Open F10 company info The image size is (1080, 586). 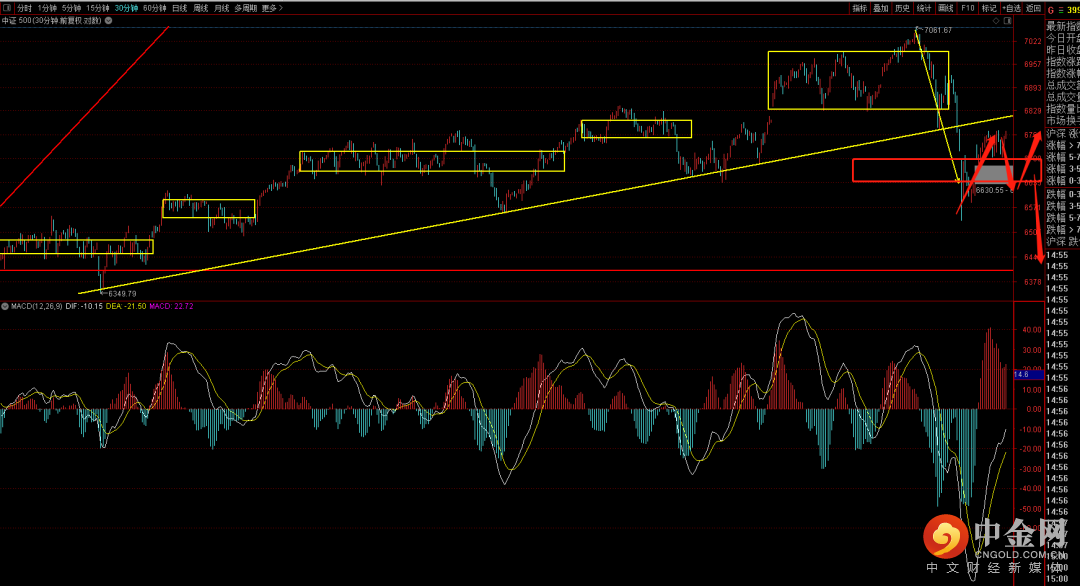(968, 8)
